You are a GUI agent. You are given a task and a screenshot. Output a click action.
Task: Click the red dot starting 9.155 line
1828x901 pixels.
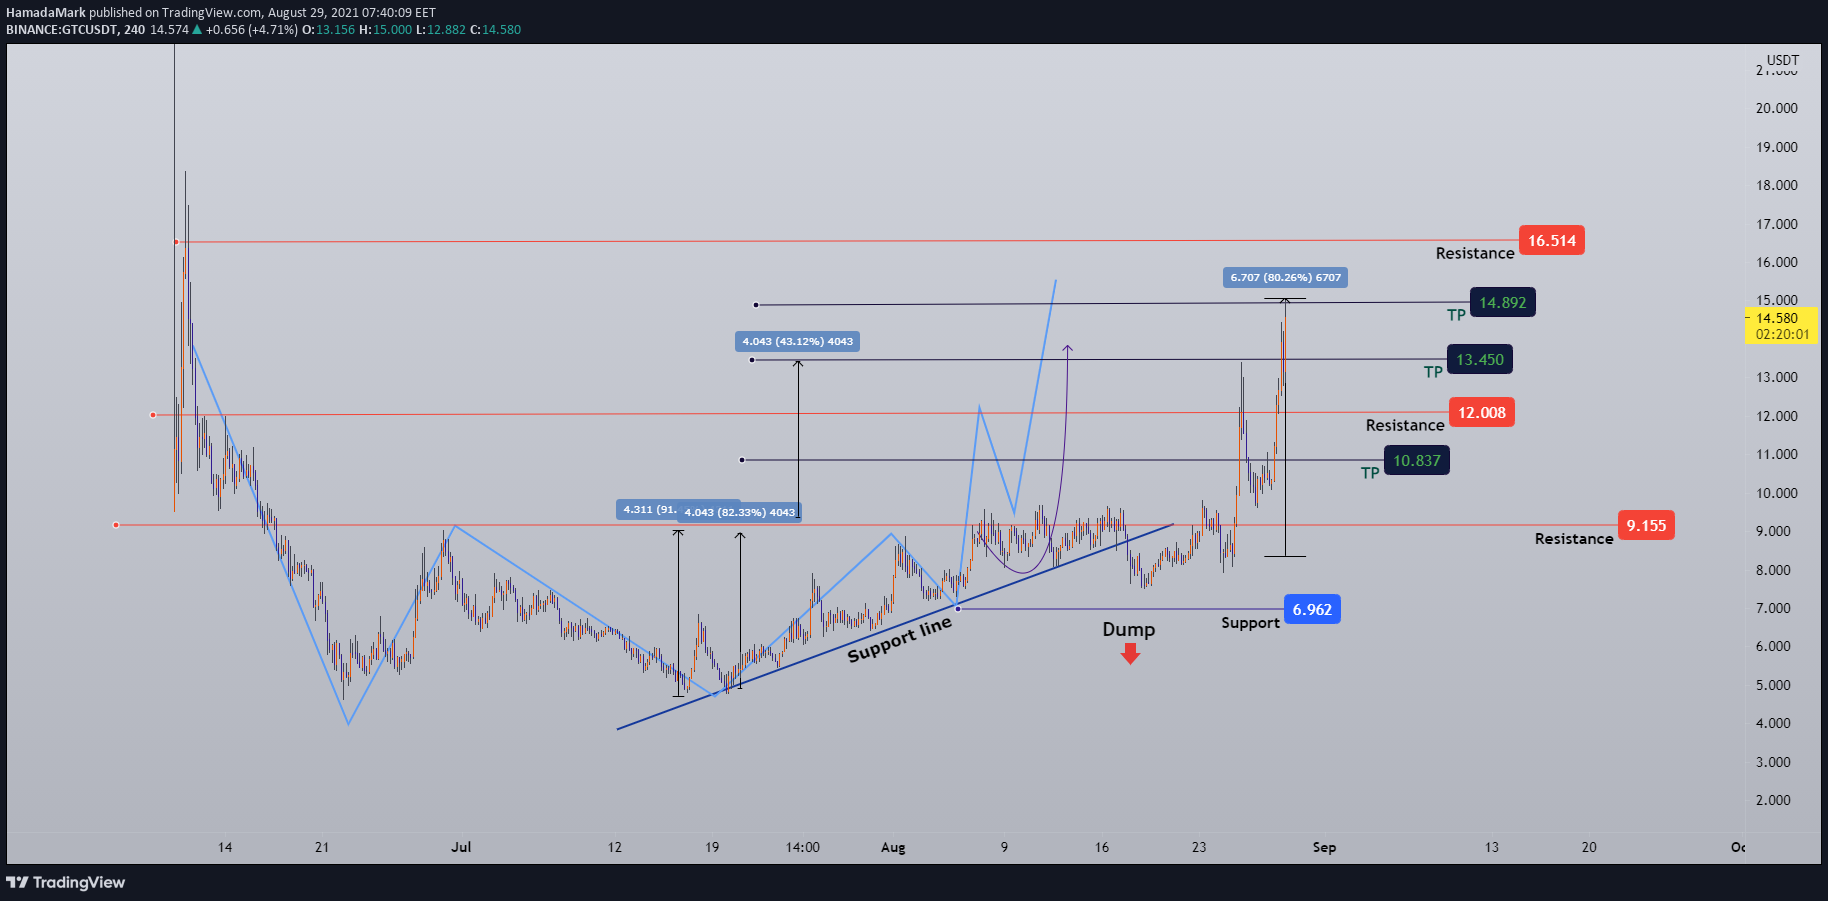[116, 525]
